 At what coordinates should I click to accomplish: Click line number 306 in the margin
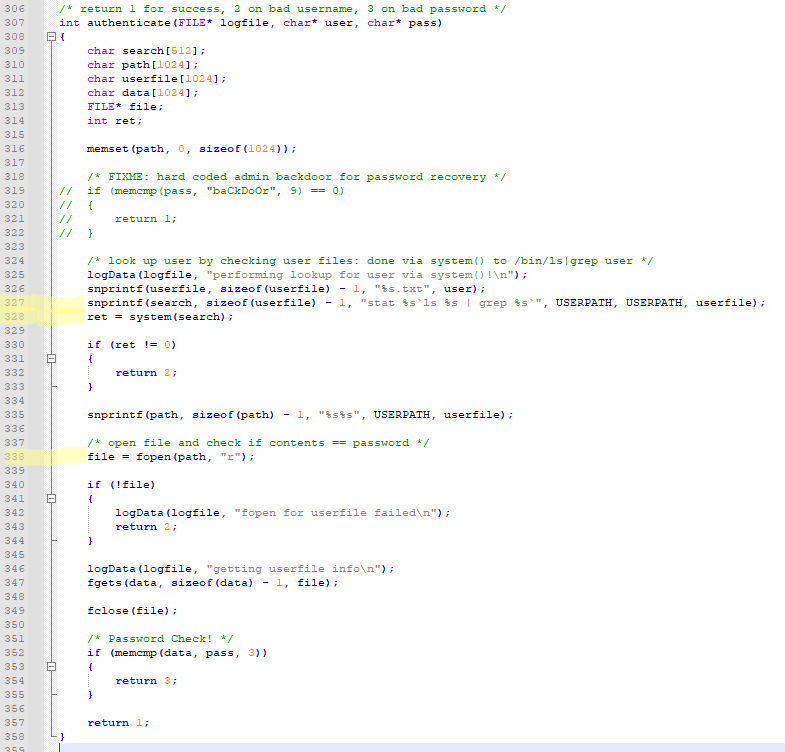coord(15,9)
